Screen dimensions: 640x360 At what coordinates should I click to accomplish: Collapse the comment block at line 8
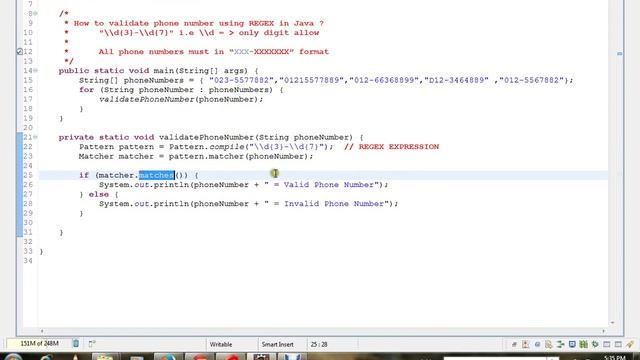(36, 13)
